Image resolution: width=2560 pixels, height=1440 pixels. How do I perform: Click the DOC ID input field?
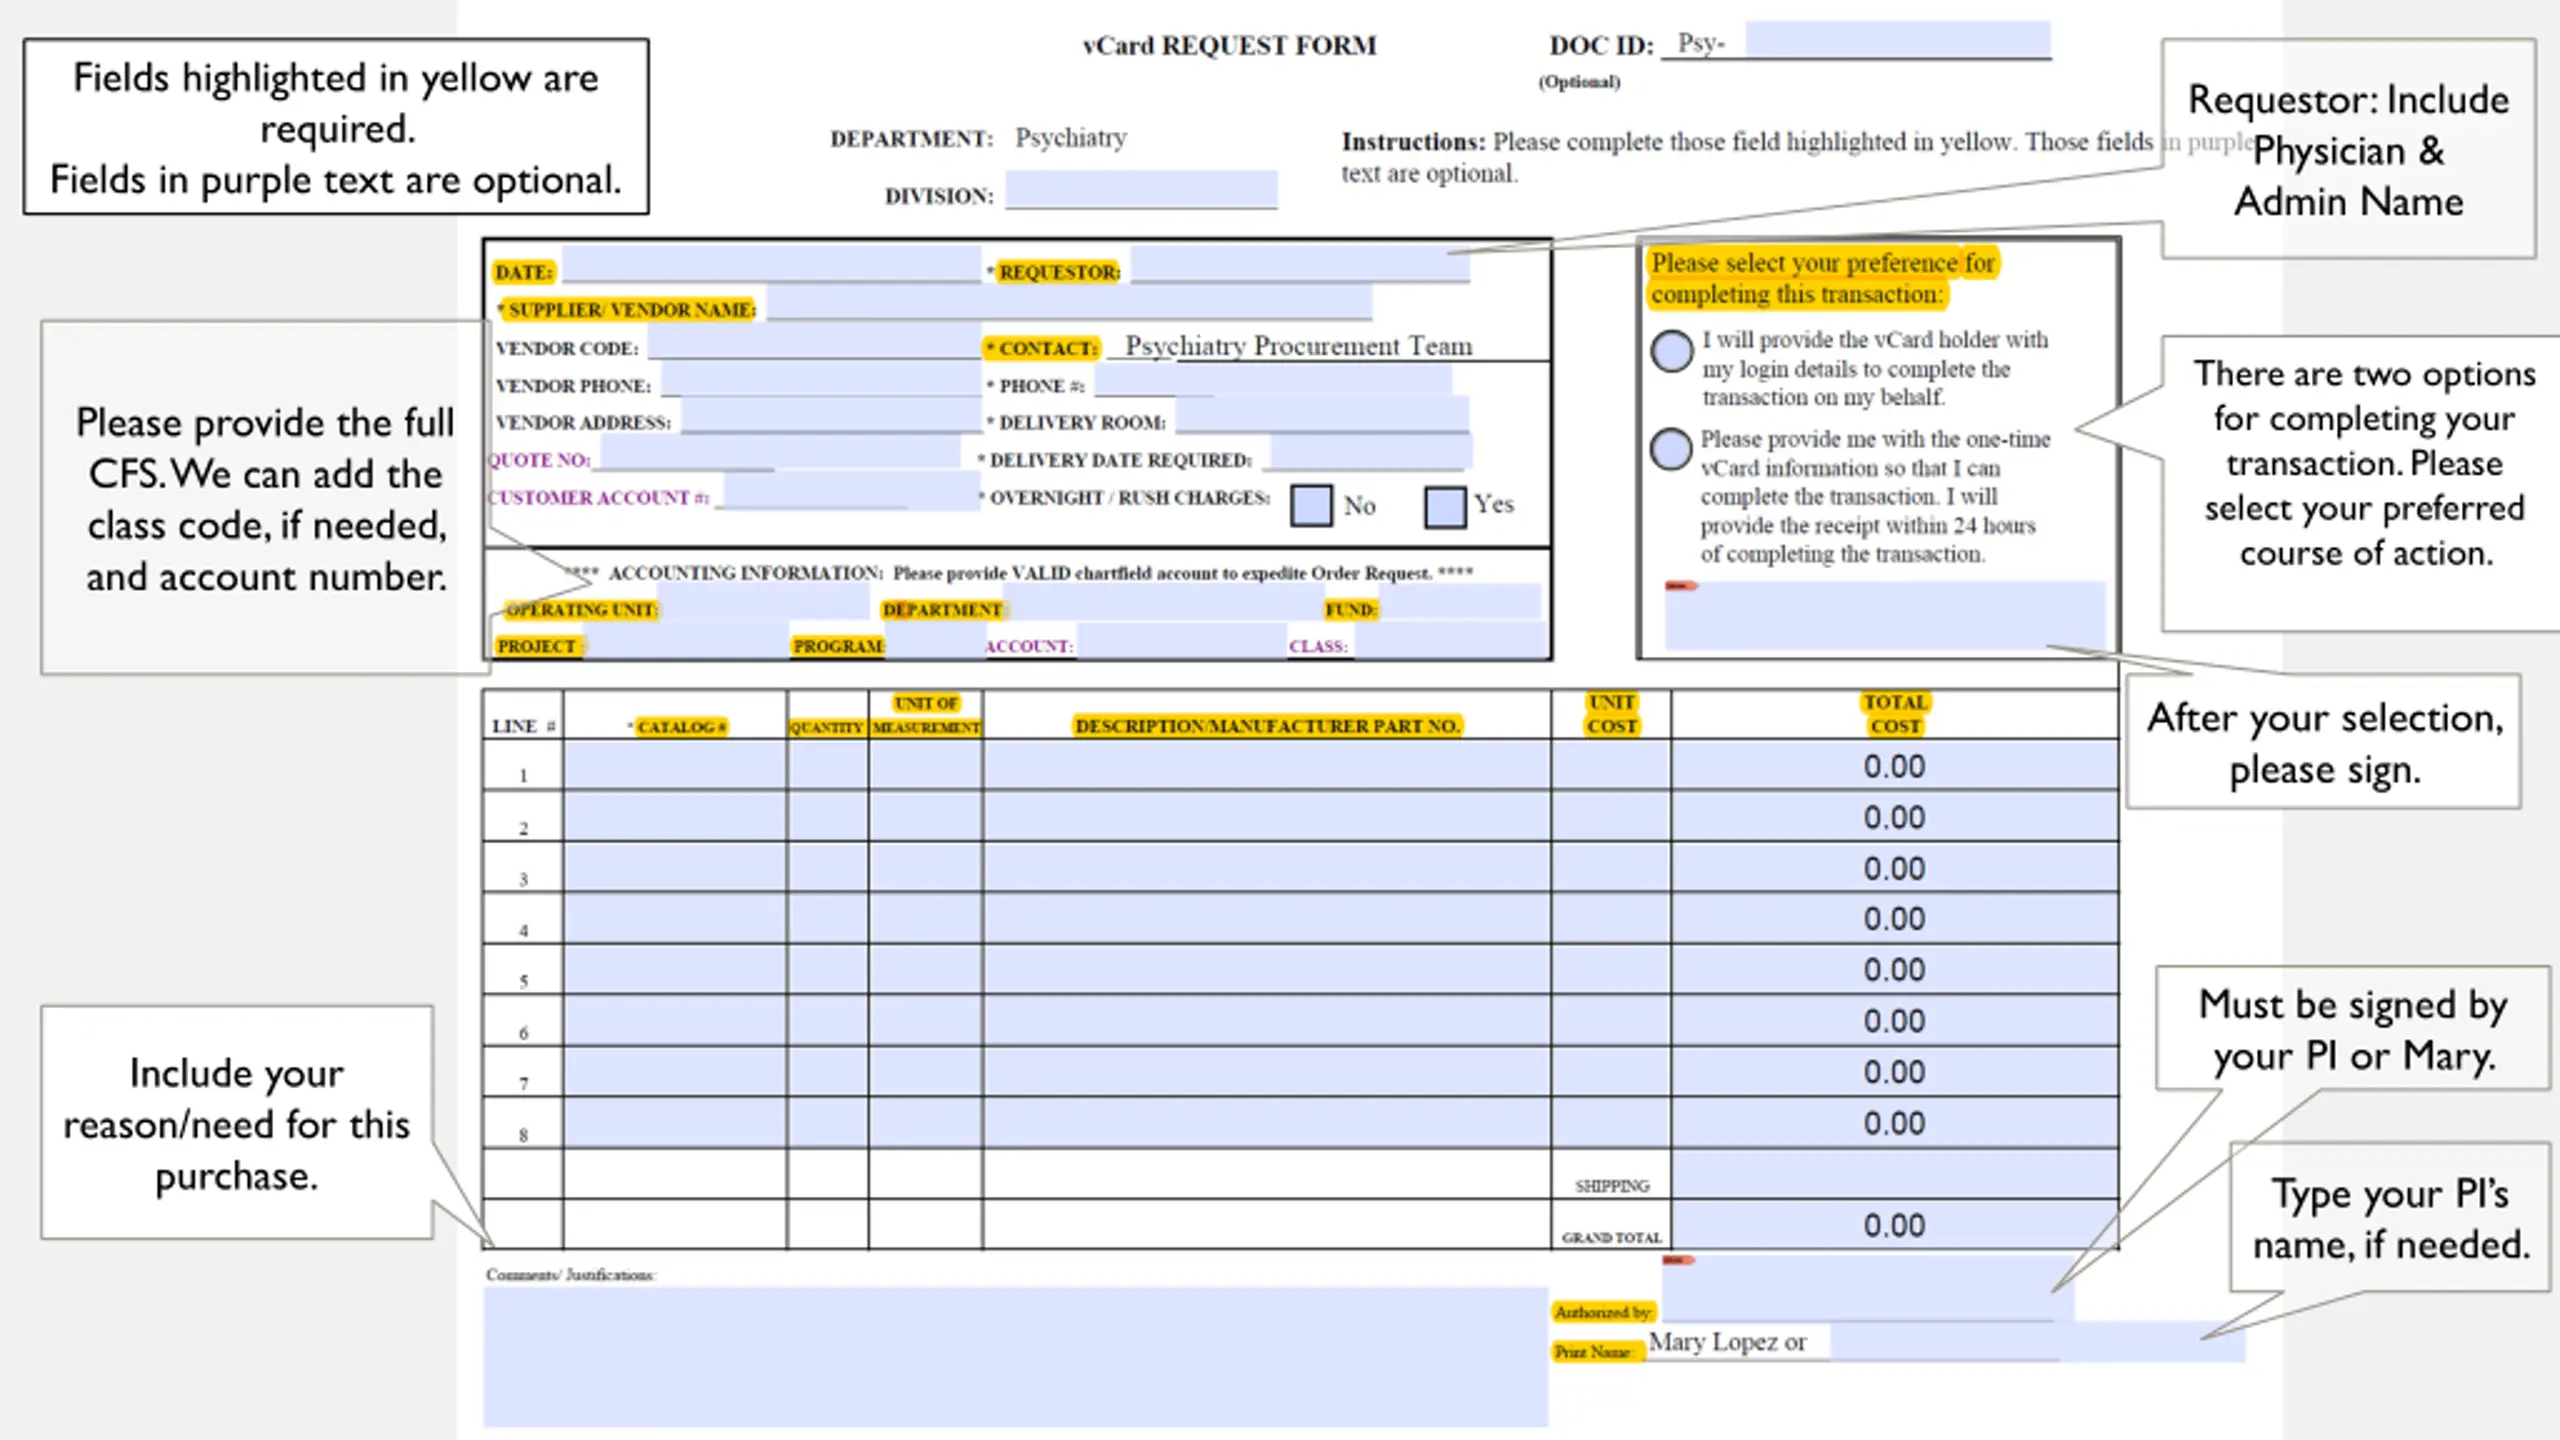pos(1898,40)
